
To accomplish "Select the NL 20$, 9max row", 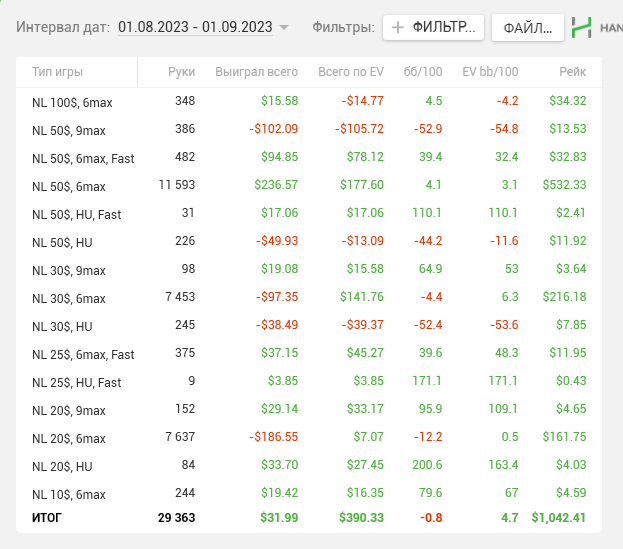I will click(x=309, y=410).
